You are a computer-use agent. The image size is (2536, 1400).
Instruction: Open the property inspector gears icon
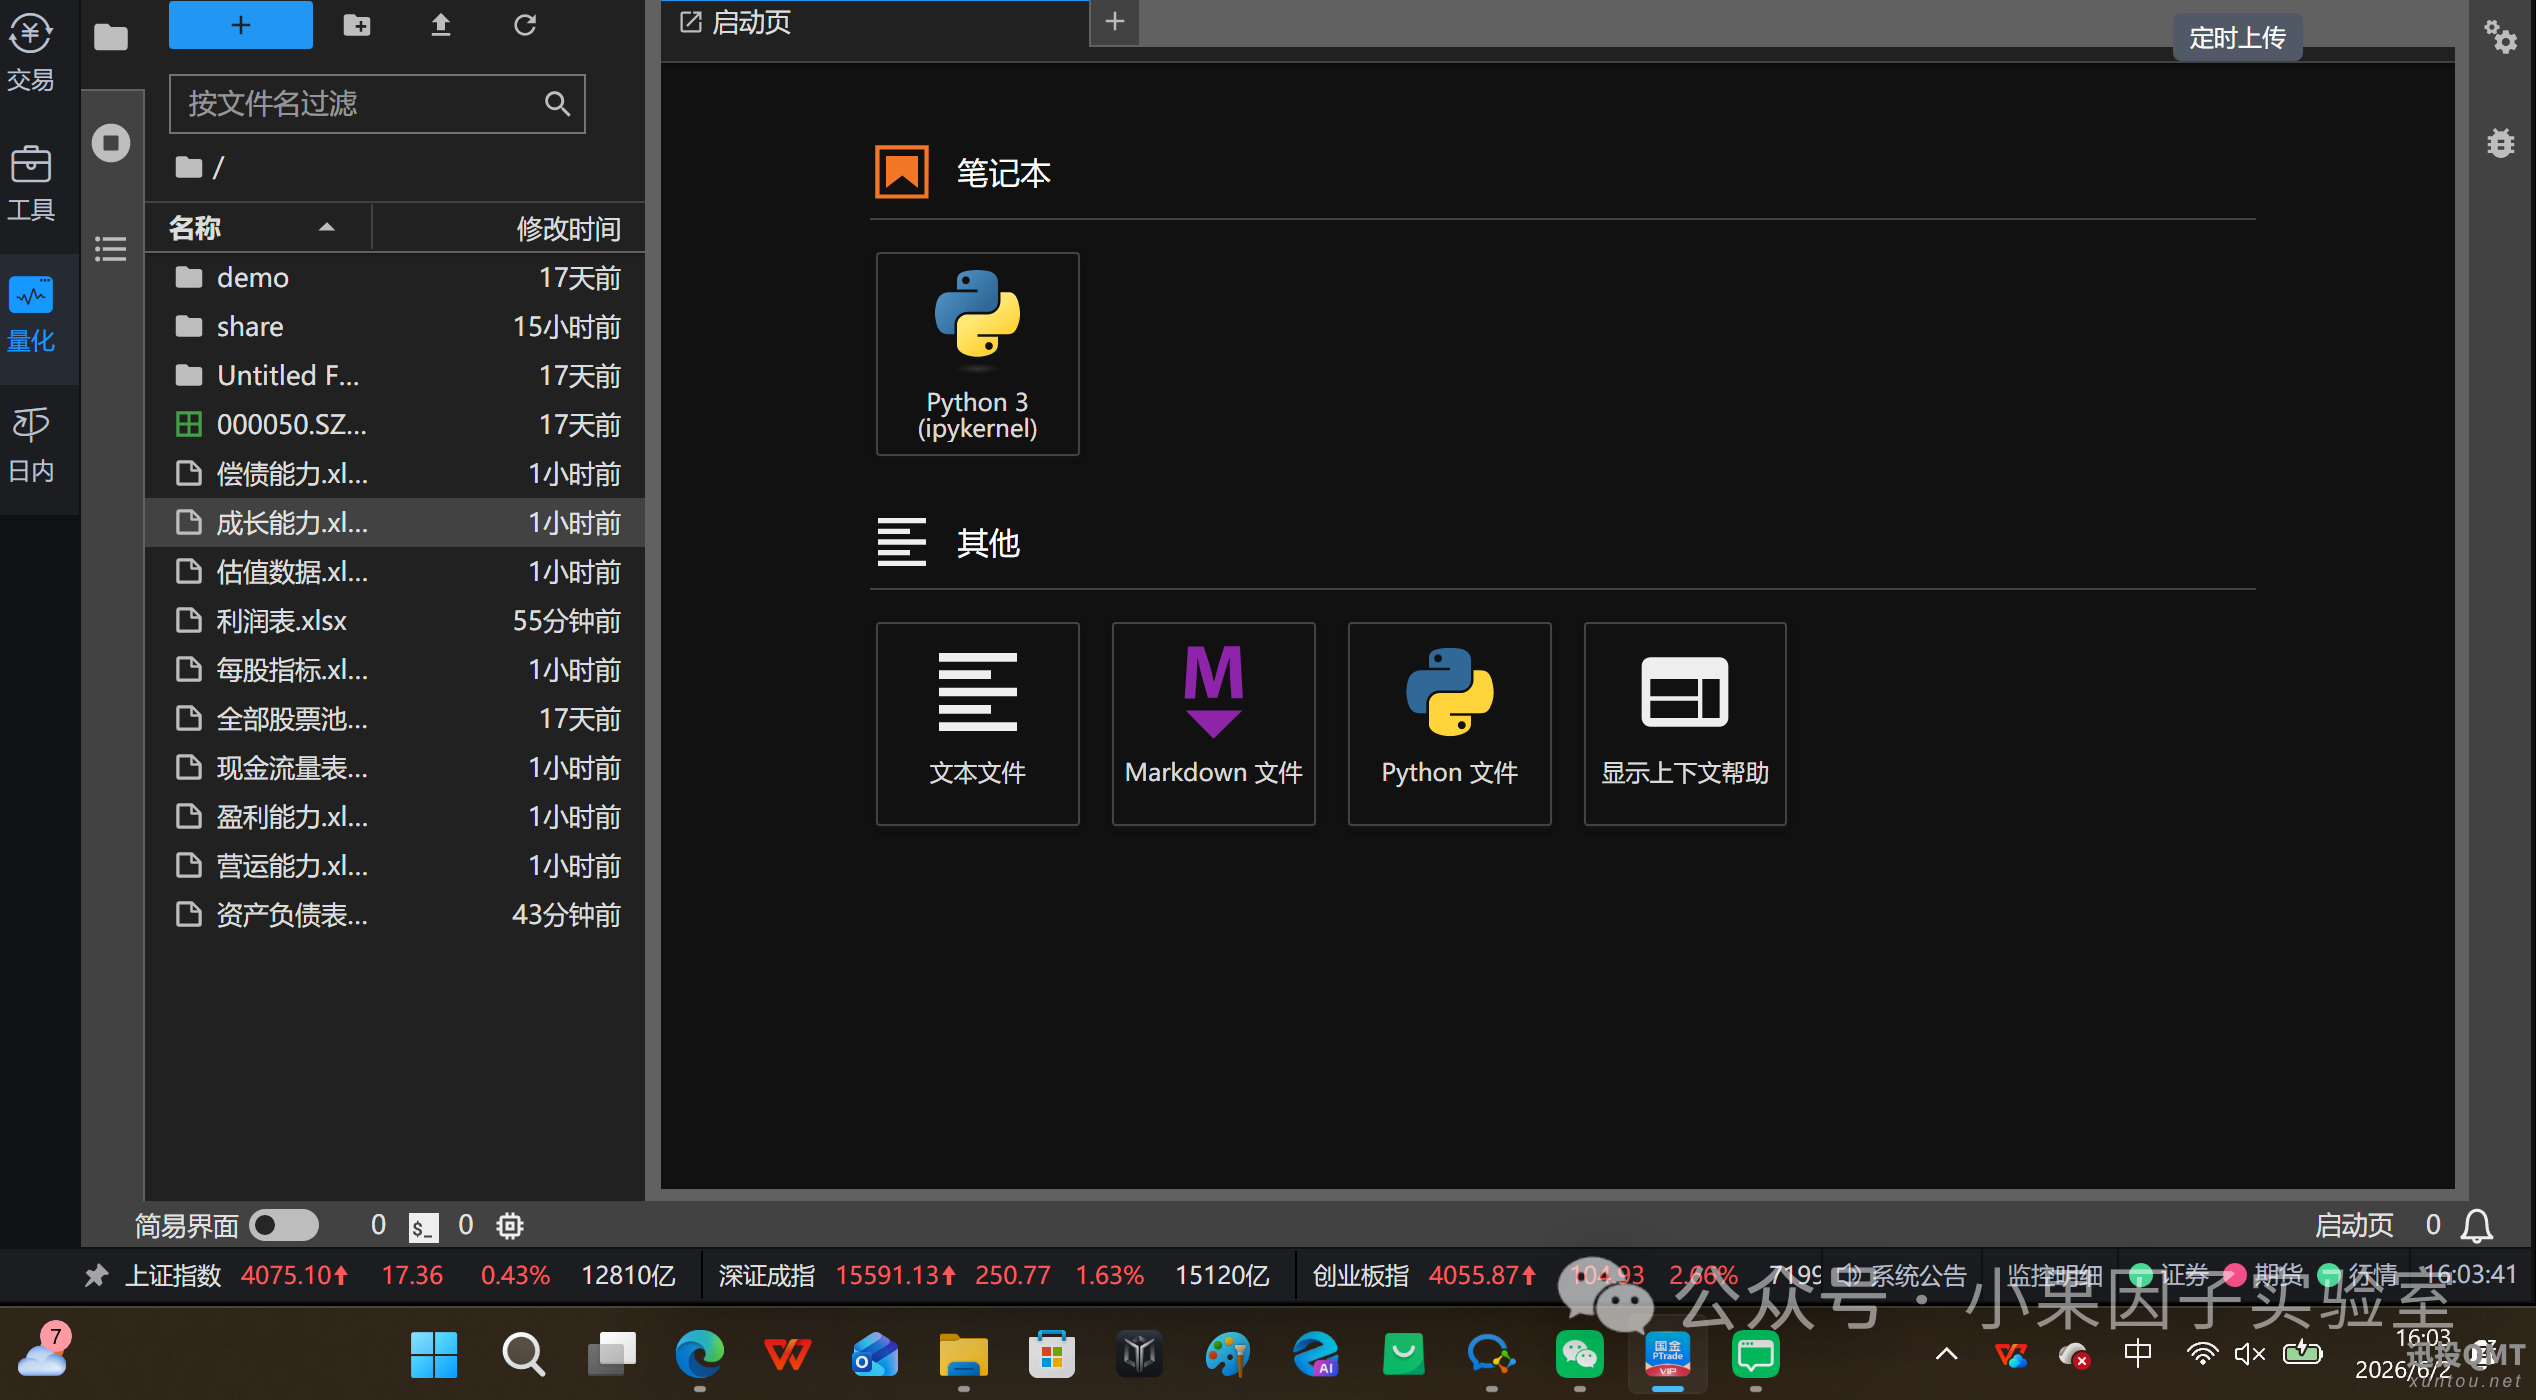2500,37
